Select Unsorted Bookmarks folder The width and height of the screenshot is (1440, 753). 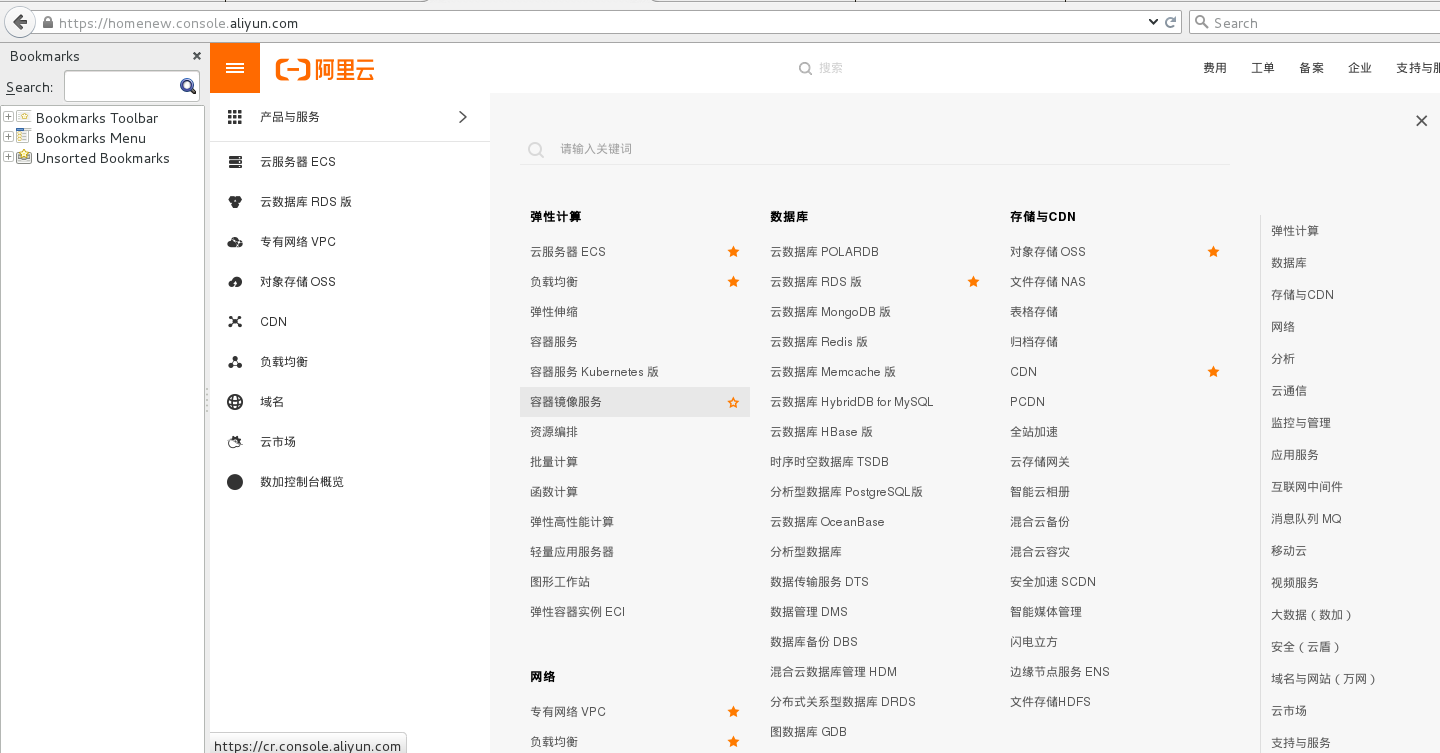(103, 158)
